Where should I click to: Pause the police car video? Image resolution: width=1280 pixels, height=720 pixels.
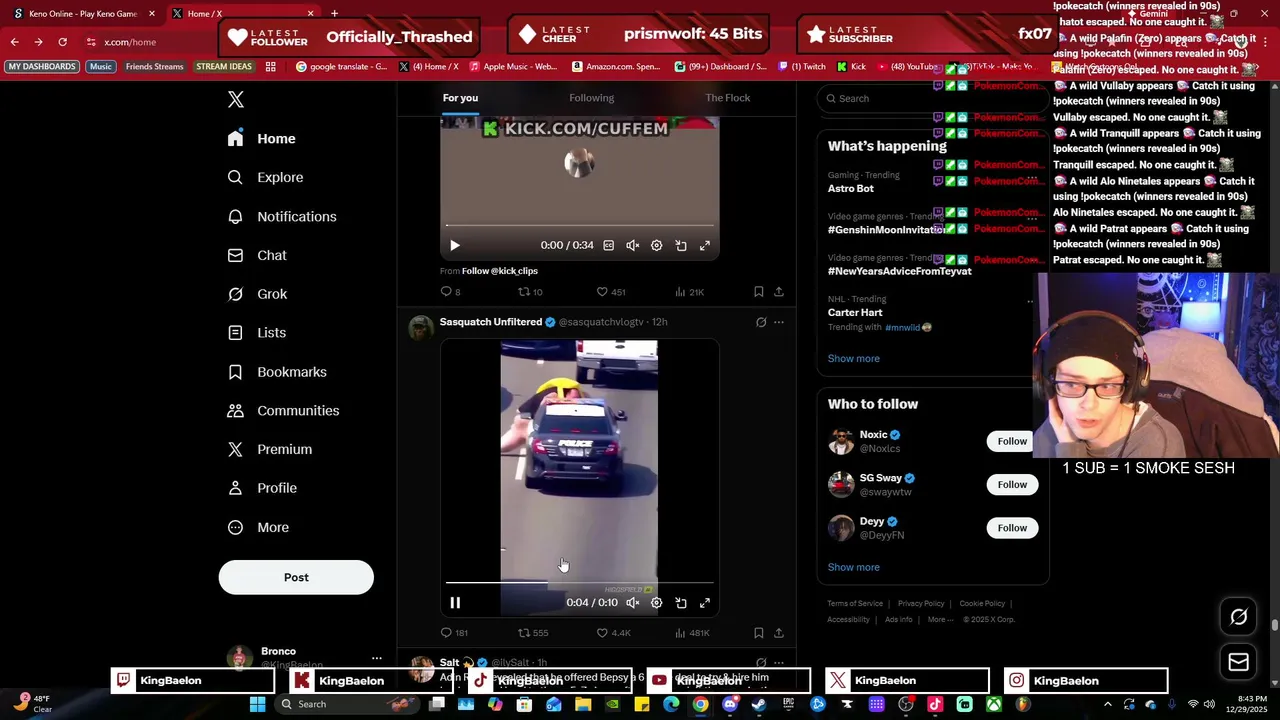pos(455,603)
